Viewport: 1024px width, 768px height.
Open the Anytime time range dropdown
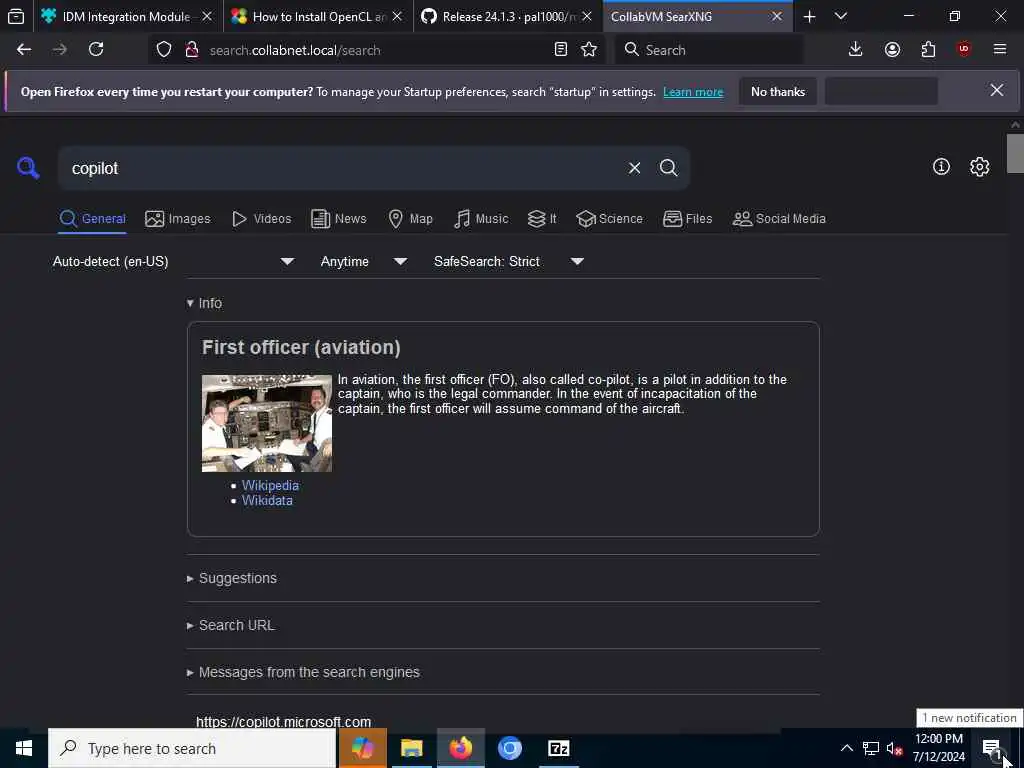click(363, 261)
